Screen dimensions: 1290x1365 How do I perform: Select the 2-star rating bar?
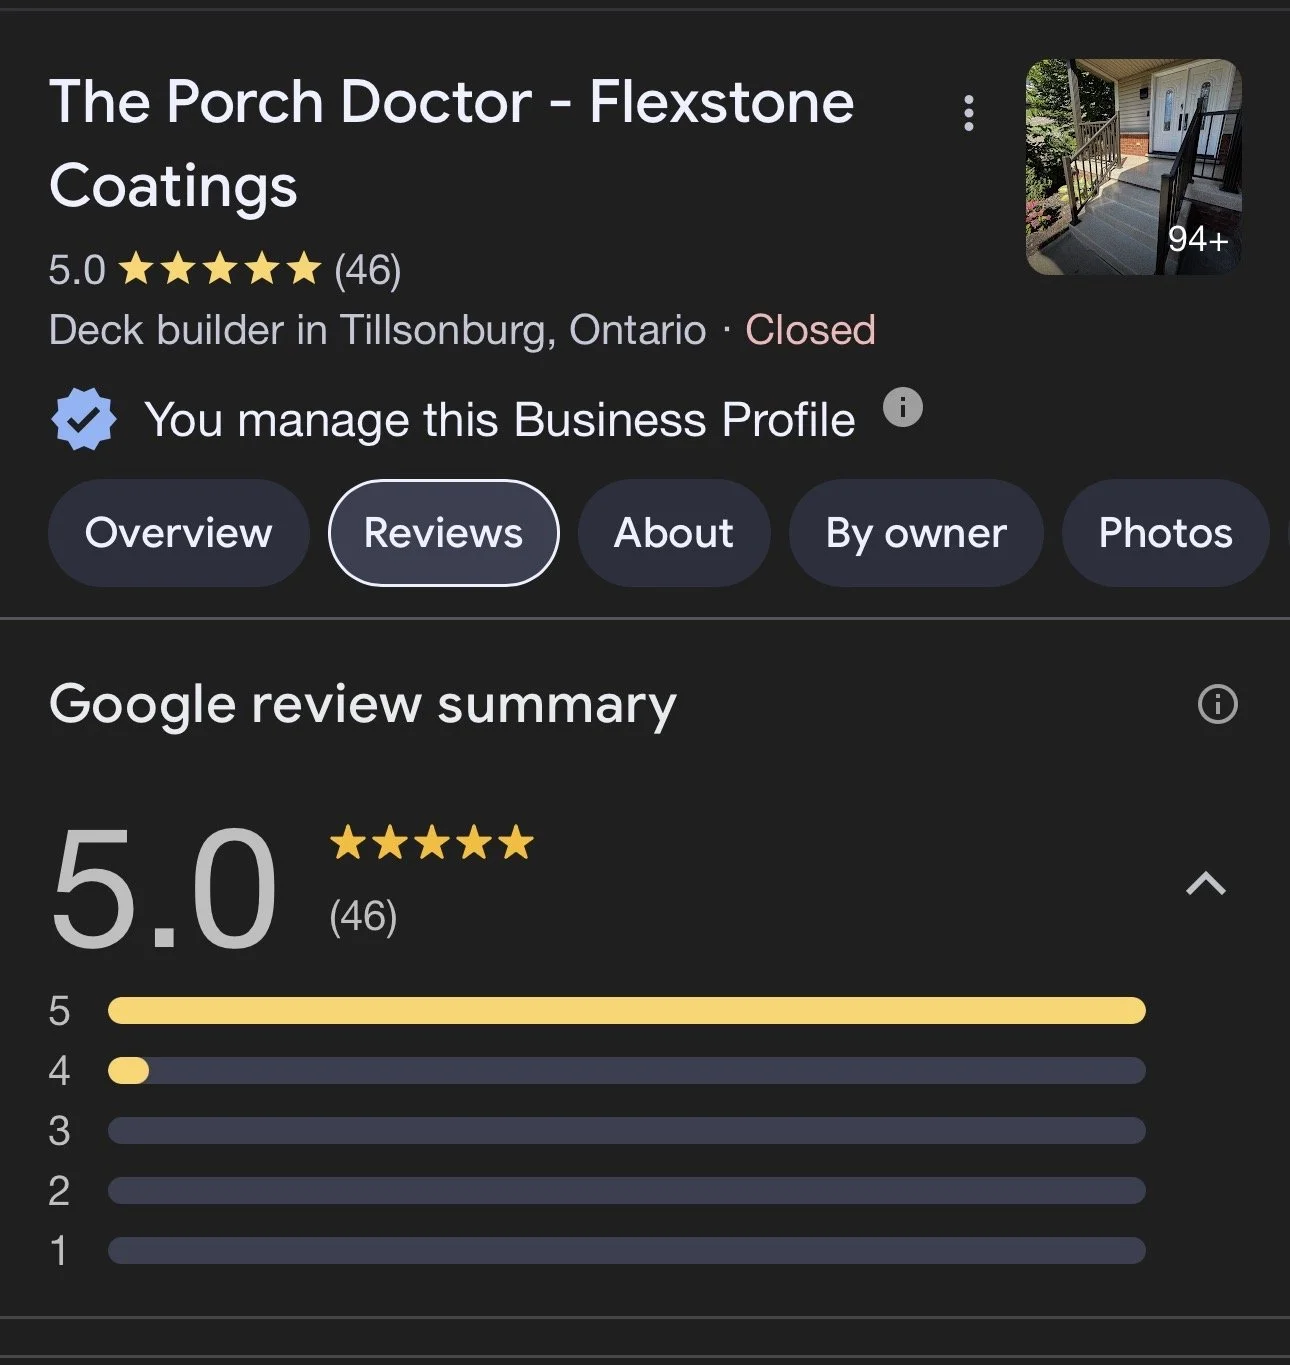tap(626, 1191)
